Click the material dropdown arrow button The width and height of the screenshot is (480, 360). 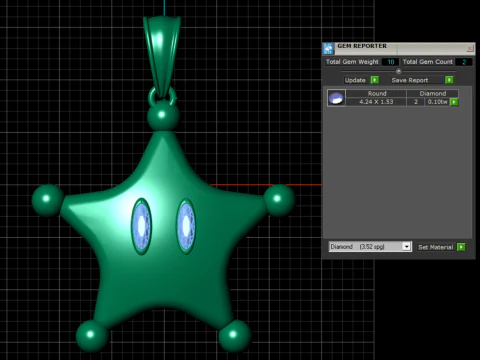click(x=406, y=247)
